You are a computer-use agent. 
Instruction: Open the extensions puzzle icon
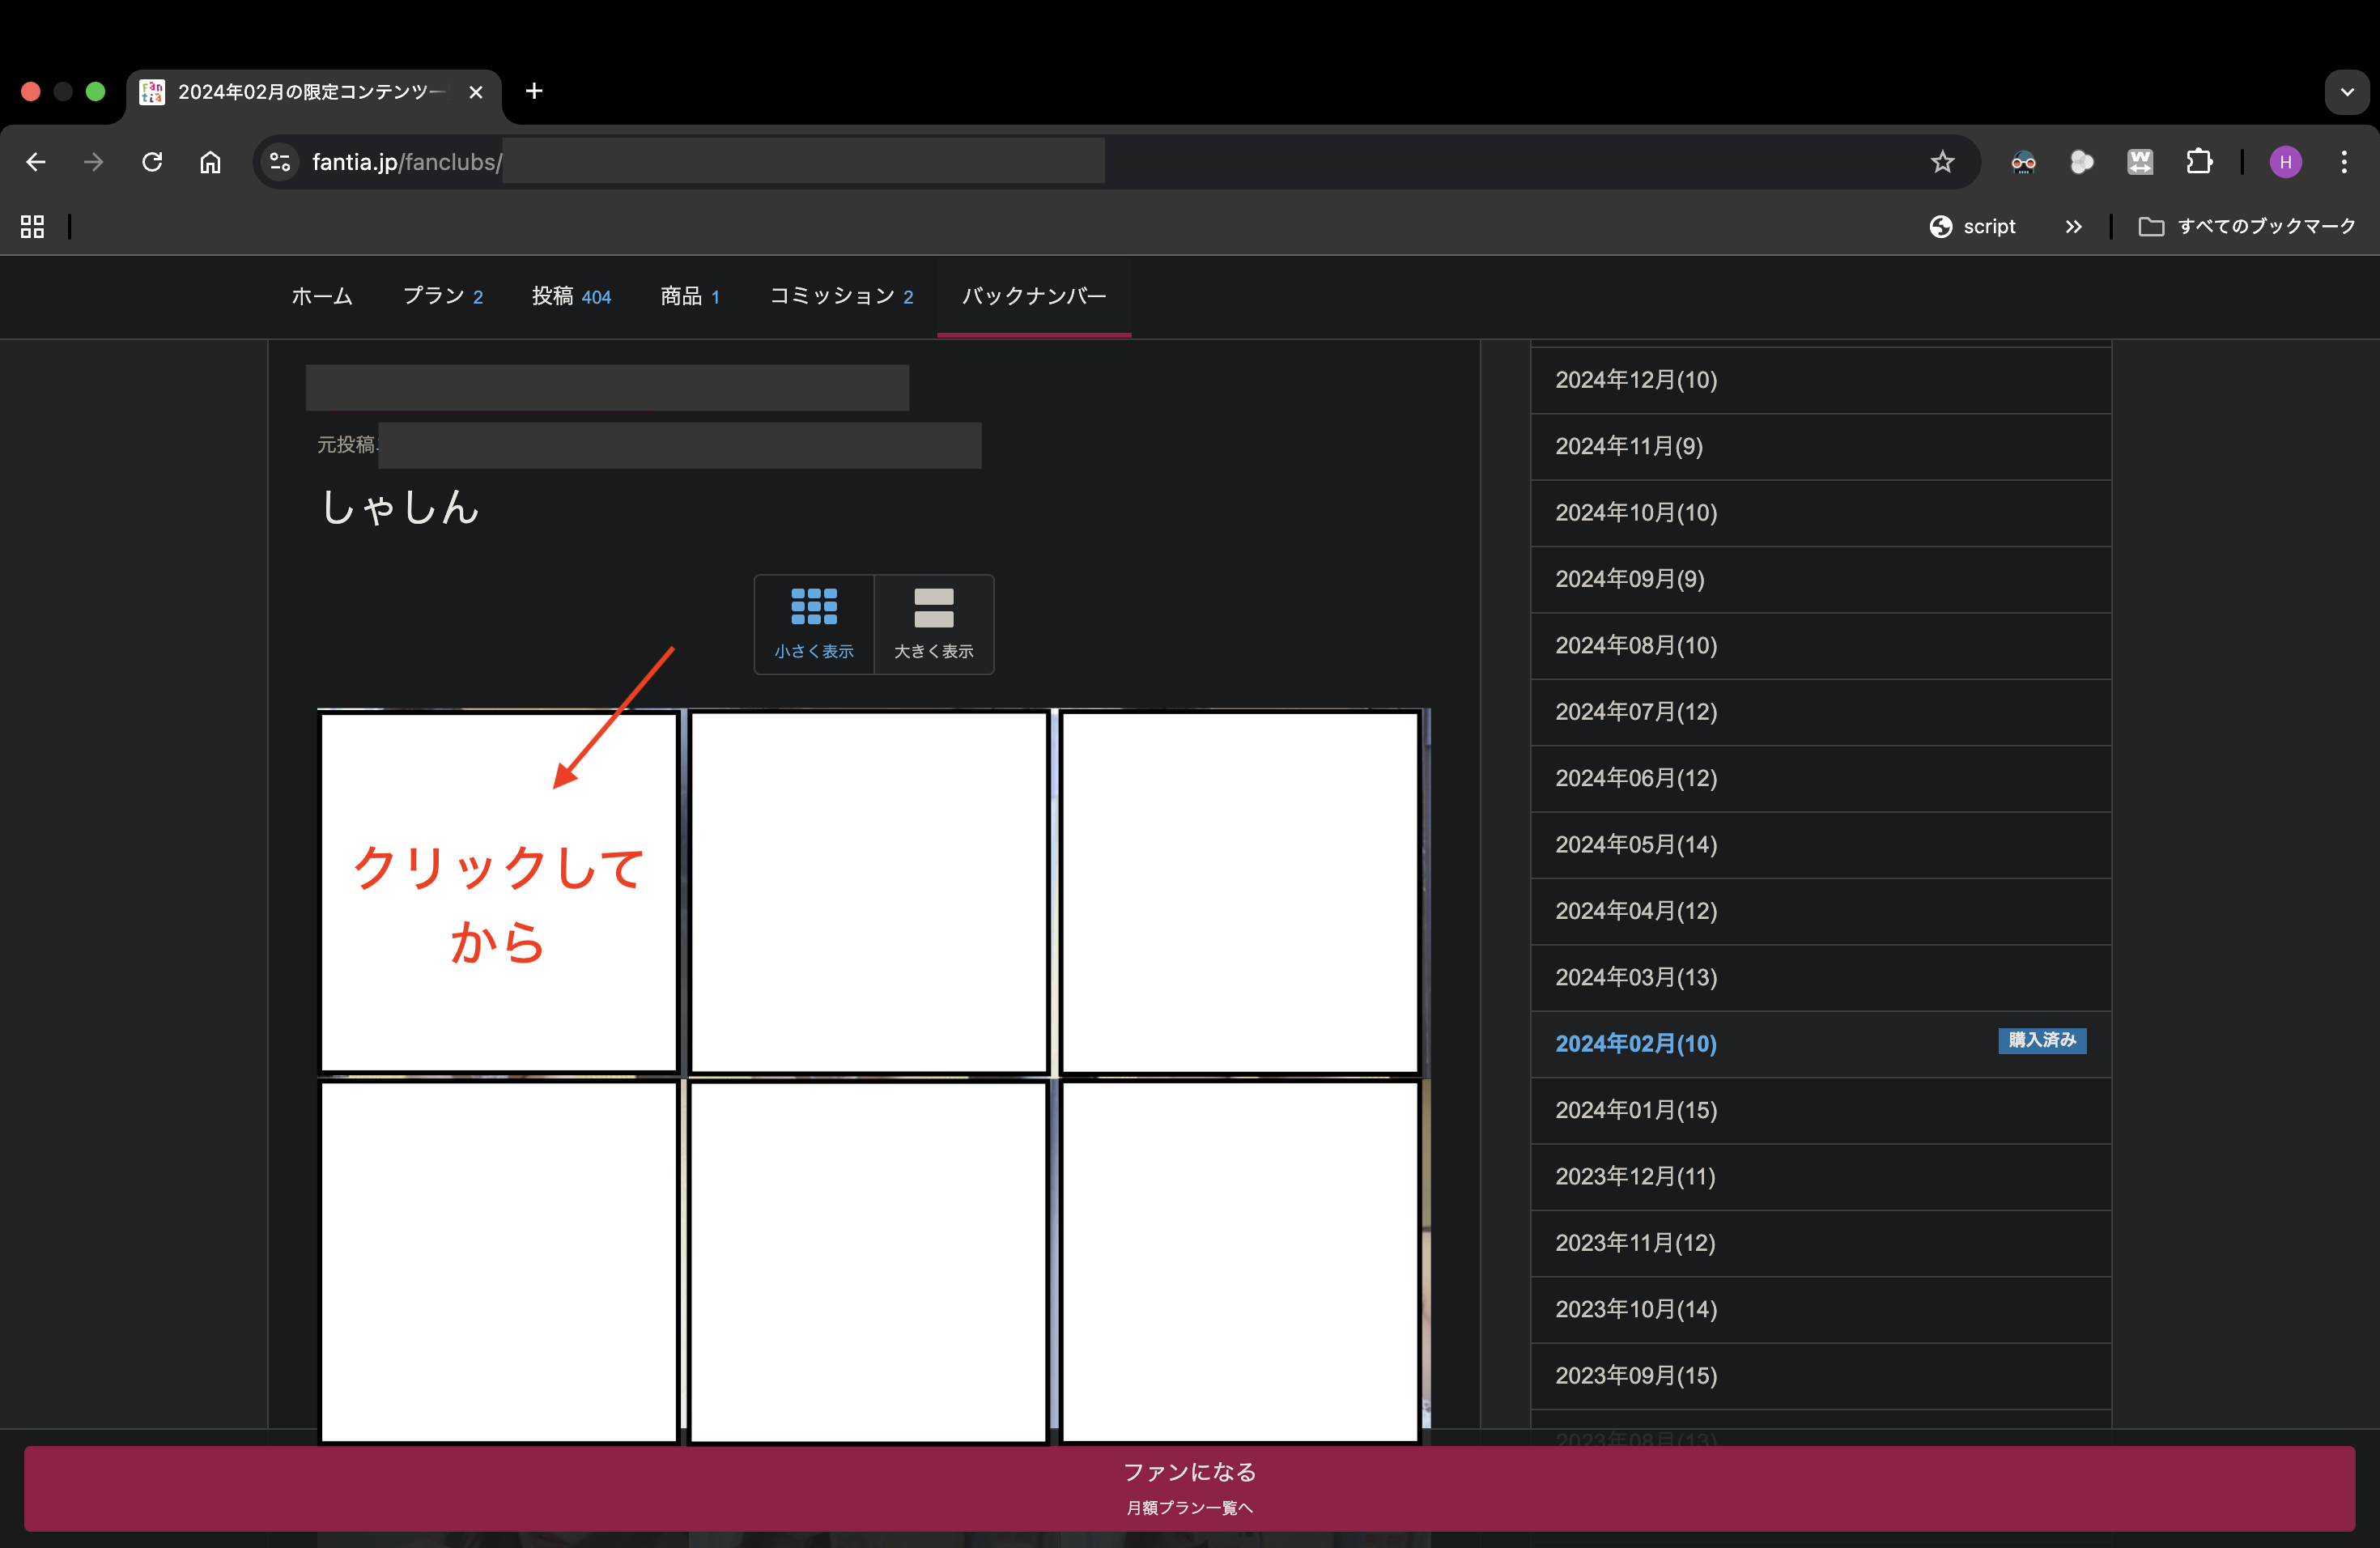(x=2199, y=161)
